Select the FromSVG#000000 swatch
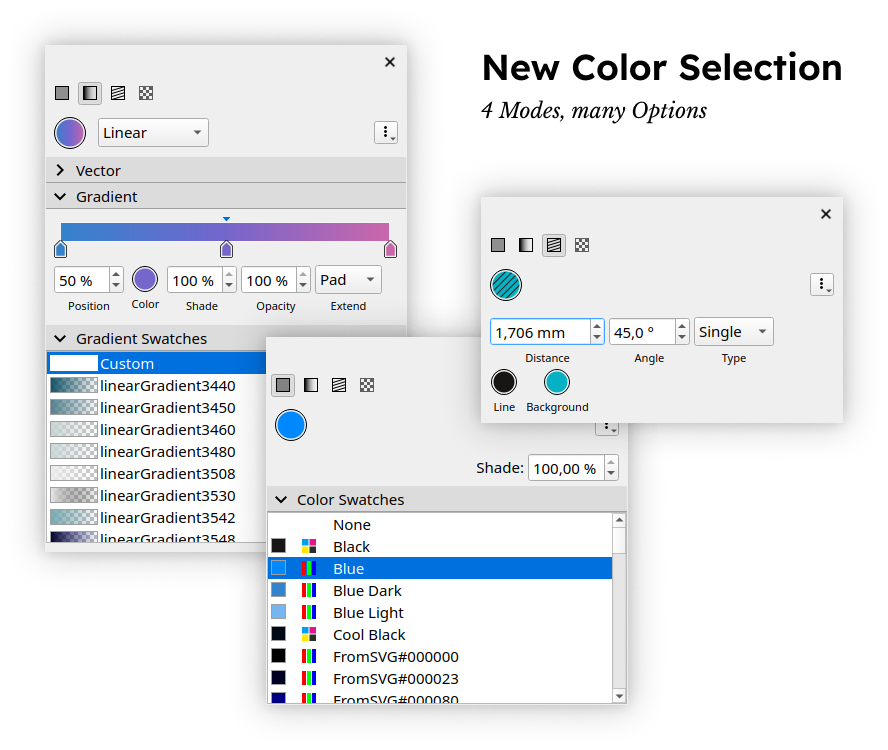Screen dimensions: 888x750 coord(440,657)
